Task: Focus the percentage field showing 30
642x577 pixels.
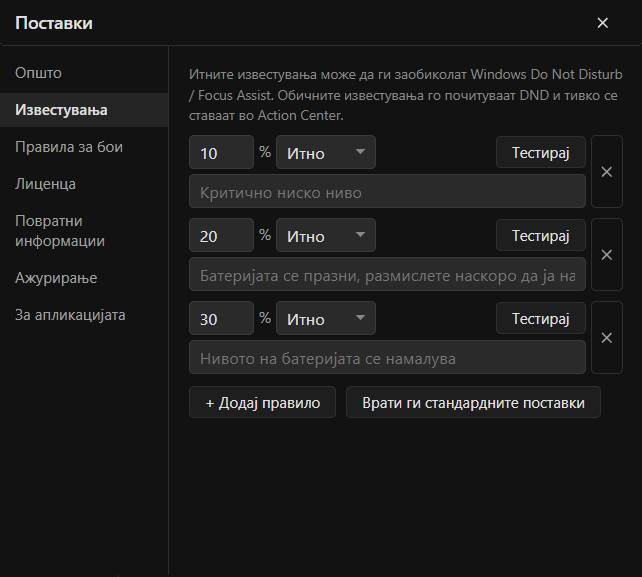Action: click(222, 318)
